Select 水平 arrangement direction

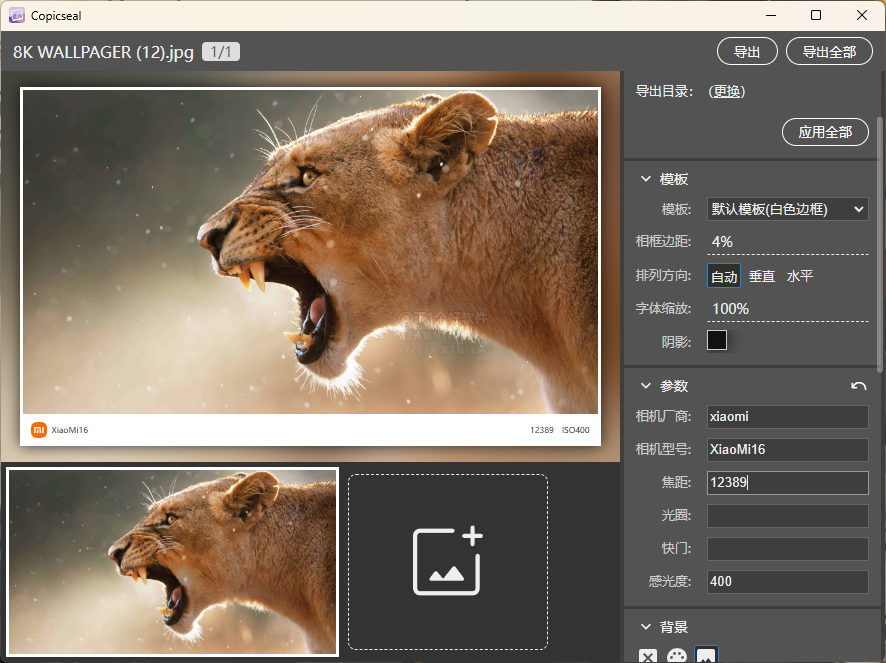[800, 276]
